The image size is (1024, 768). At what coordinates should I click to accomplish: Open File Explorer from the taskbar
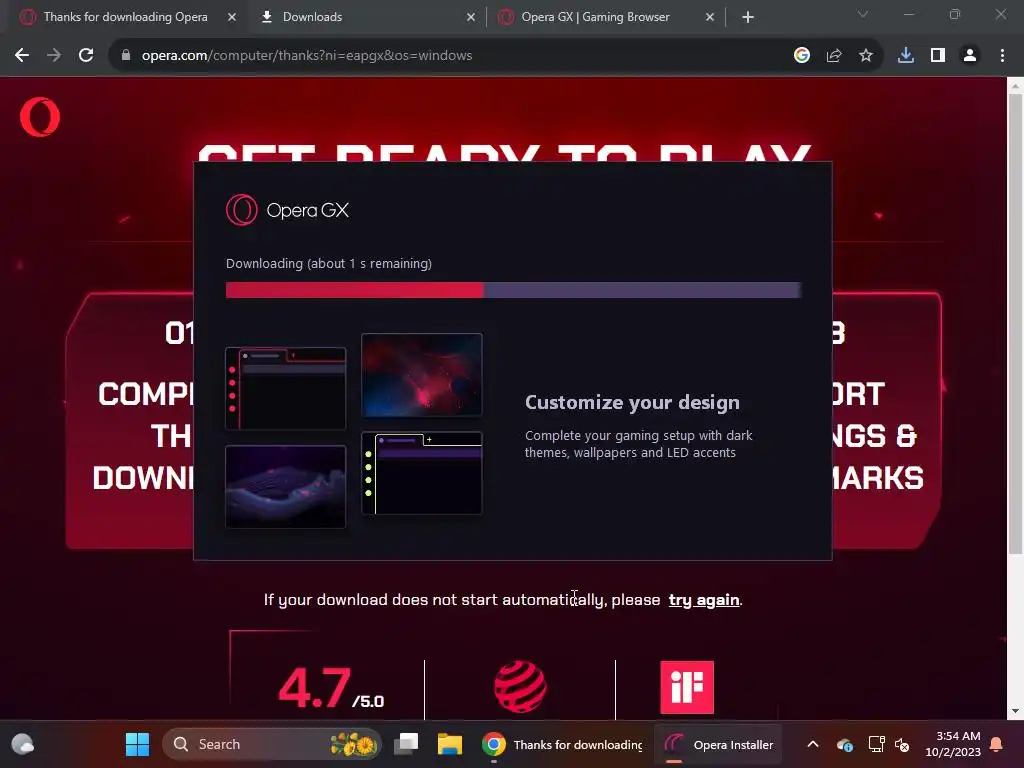click(x=449, y=744)
